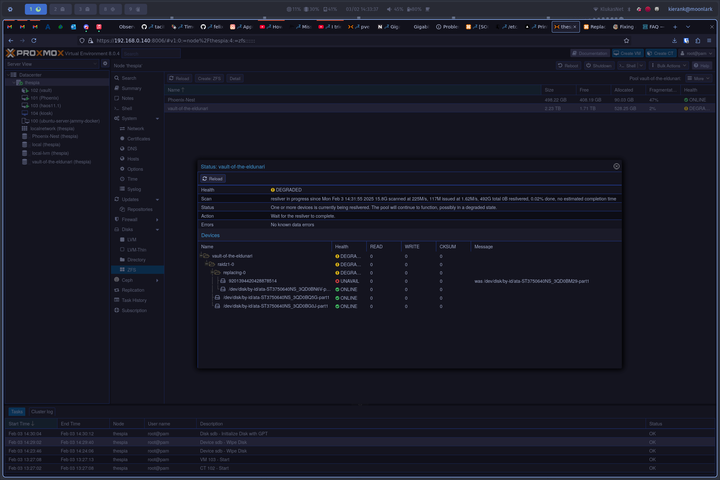
Task: Open the Shell item in node menu
Action: (127, 108)
